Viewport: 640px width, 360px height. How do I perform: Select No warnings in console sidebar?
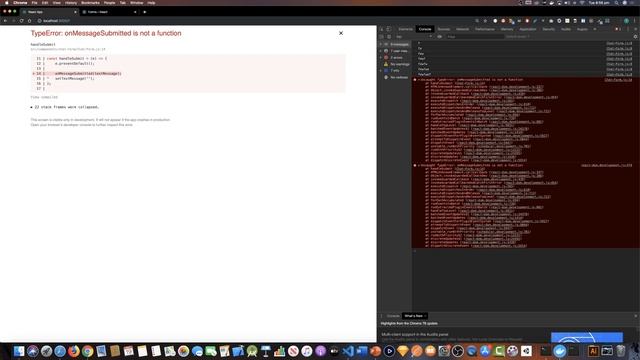(396, 64)
